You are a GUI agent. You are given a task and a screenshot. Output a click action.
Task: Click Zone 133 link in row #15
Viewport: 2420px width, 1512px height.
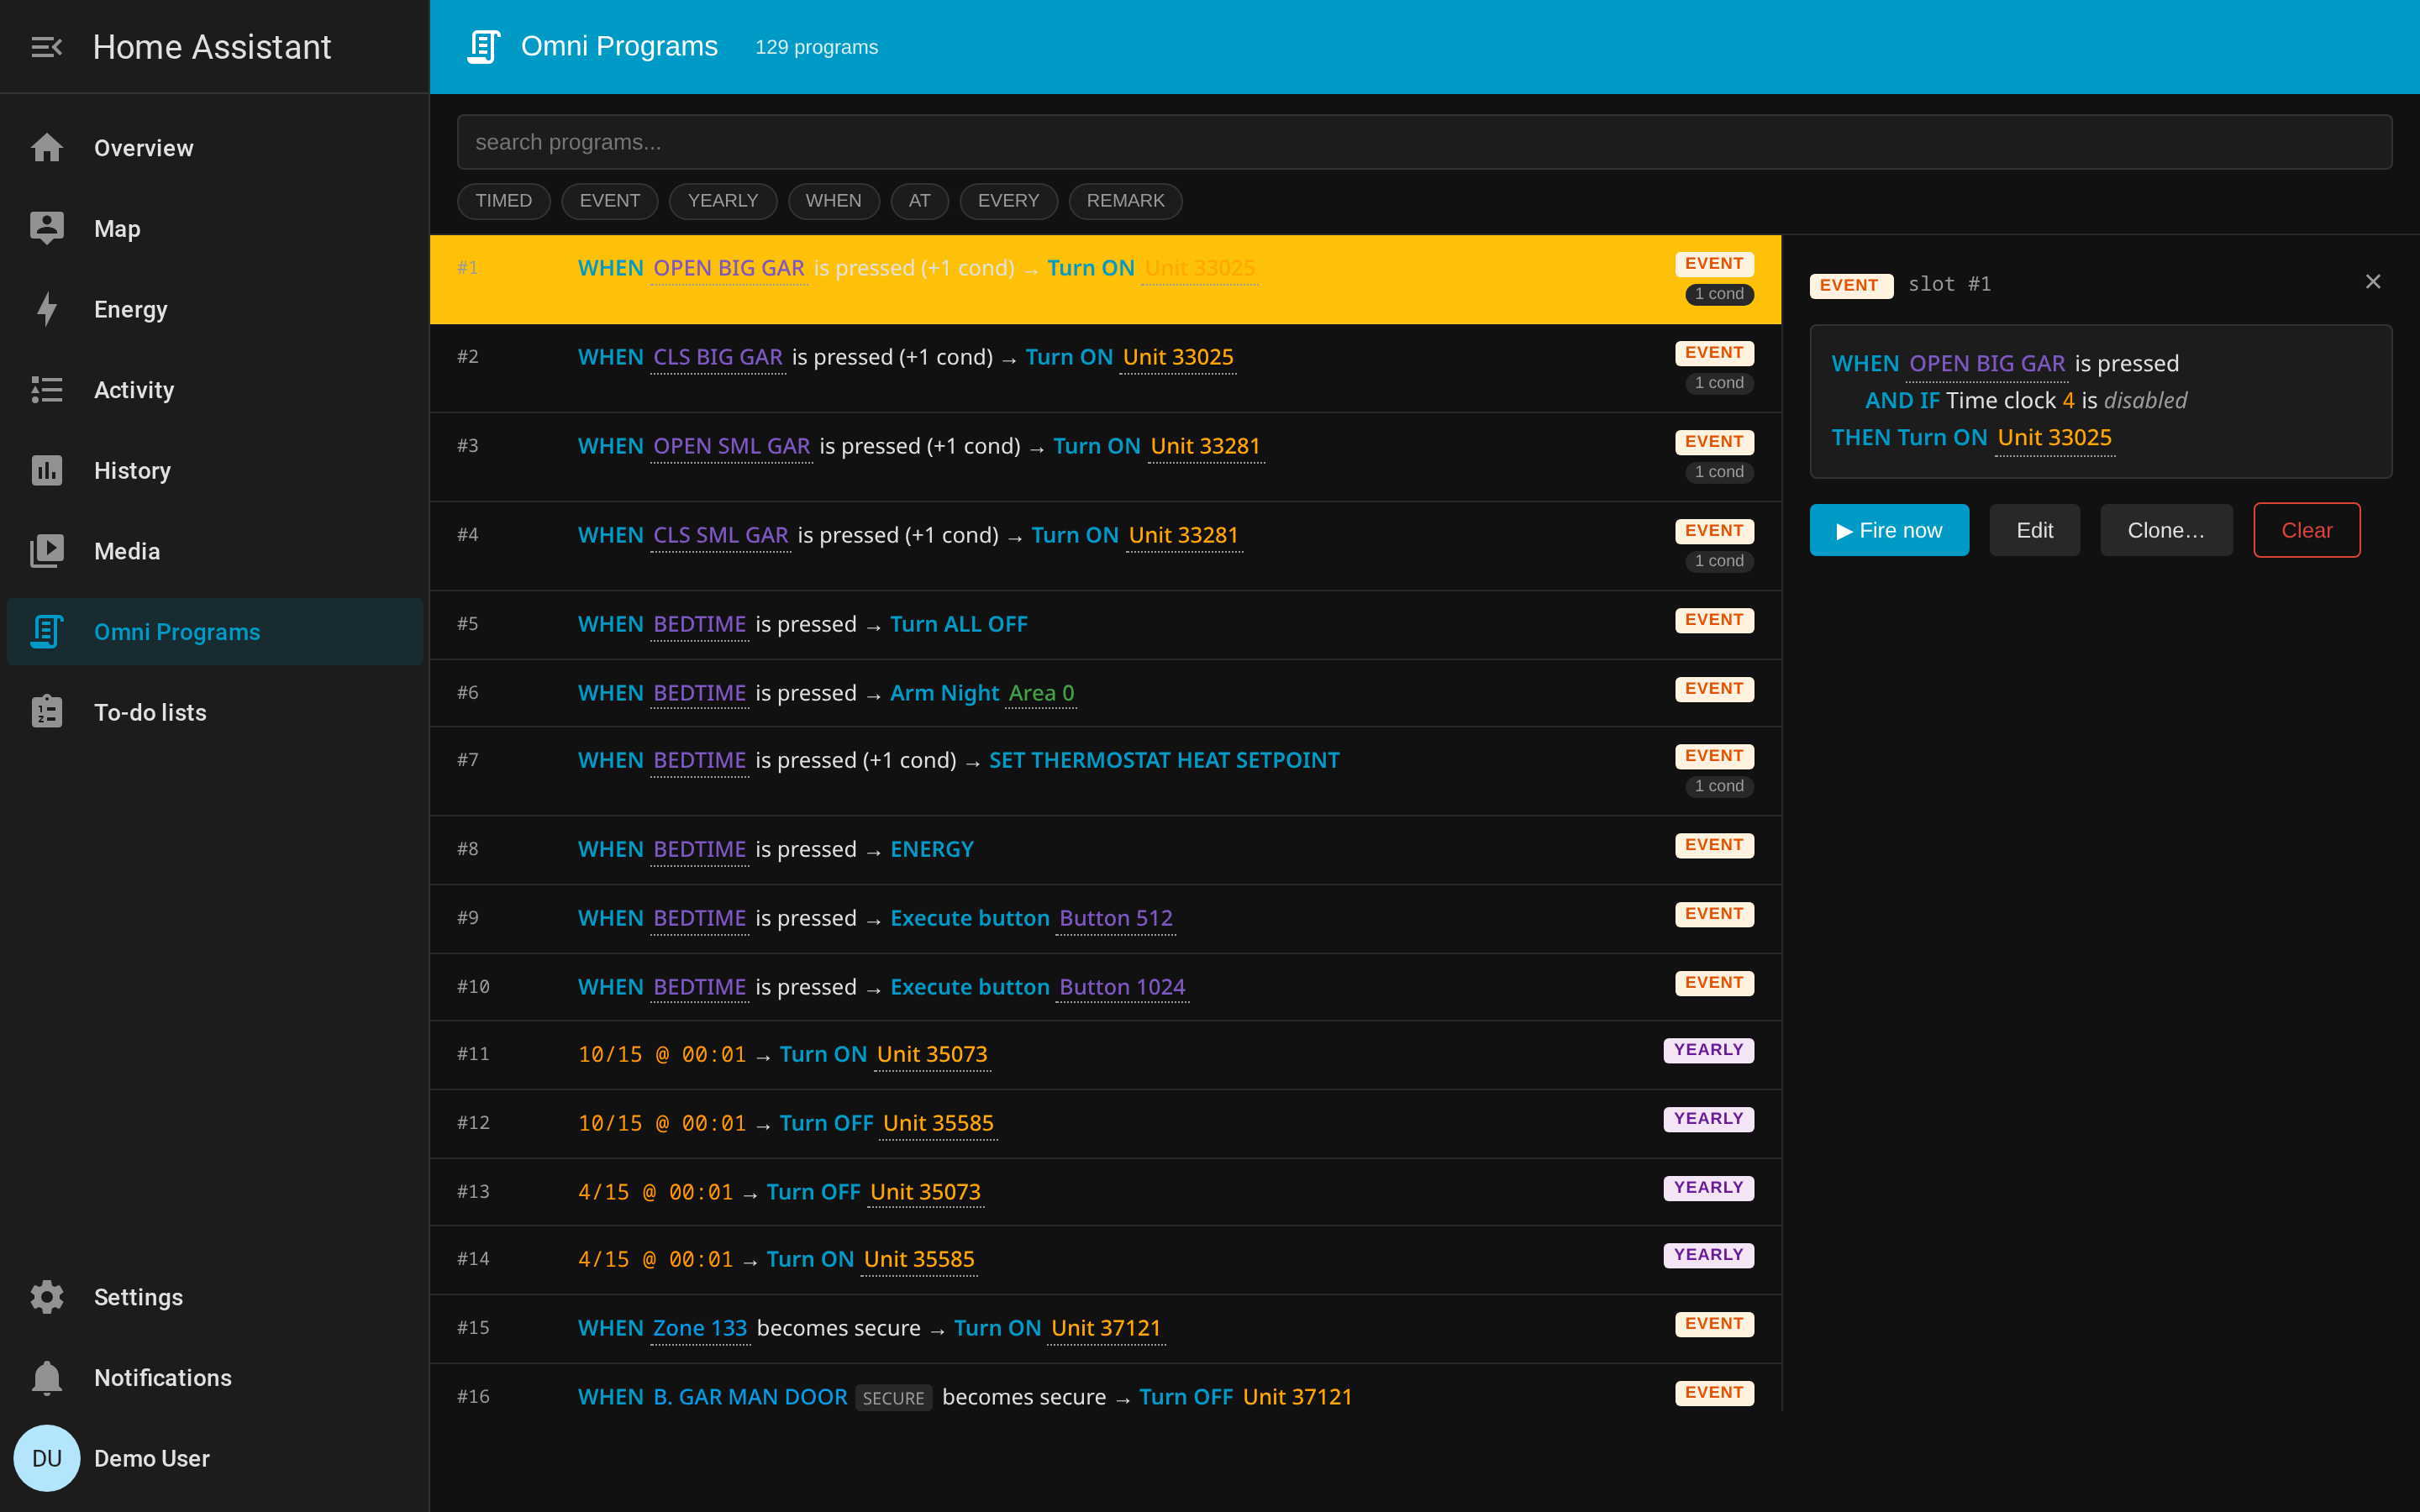pyautogui.click(x=700, y=1329)
